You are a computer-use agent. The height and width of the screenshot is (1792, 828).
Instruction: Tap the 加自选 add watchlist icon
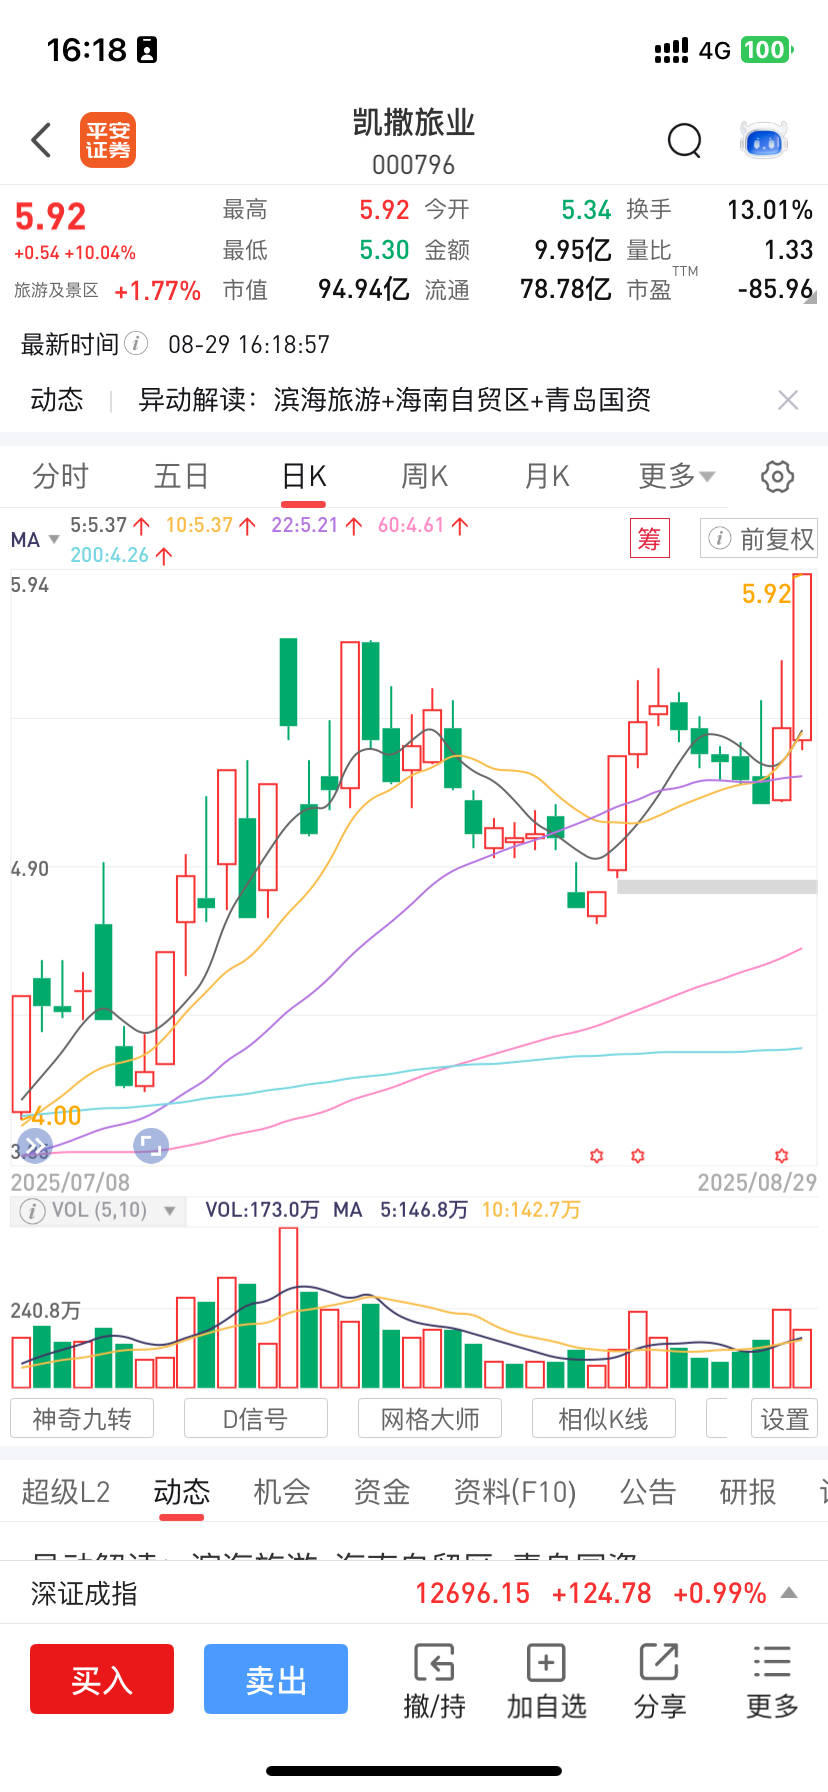[546, 1662]
